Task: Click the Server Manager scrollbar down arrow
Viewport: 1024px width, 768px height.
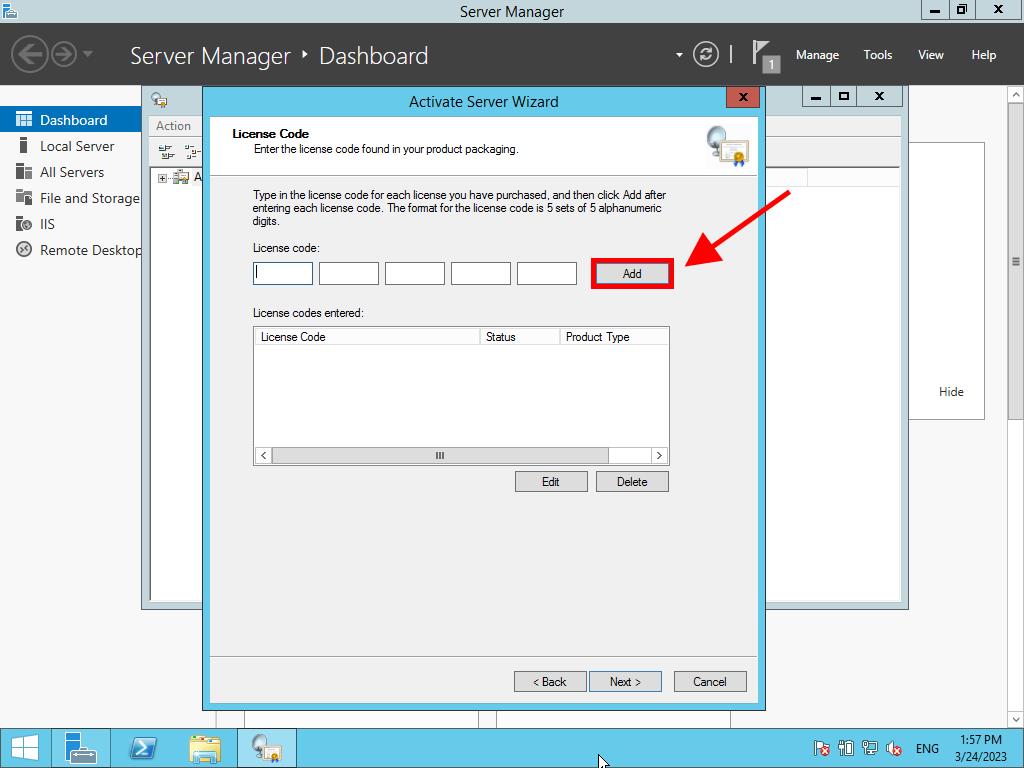Action: [1016, 719]
